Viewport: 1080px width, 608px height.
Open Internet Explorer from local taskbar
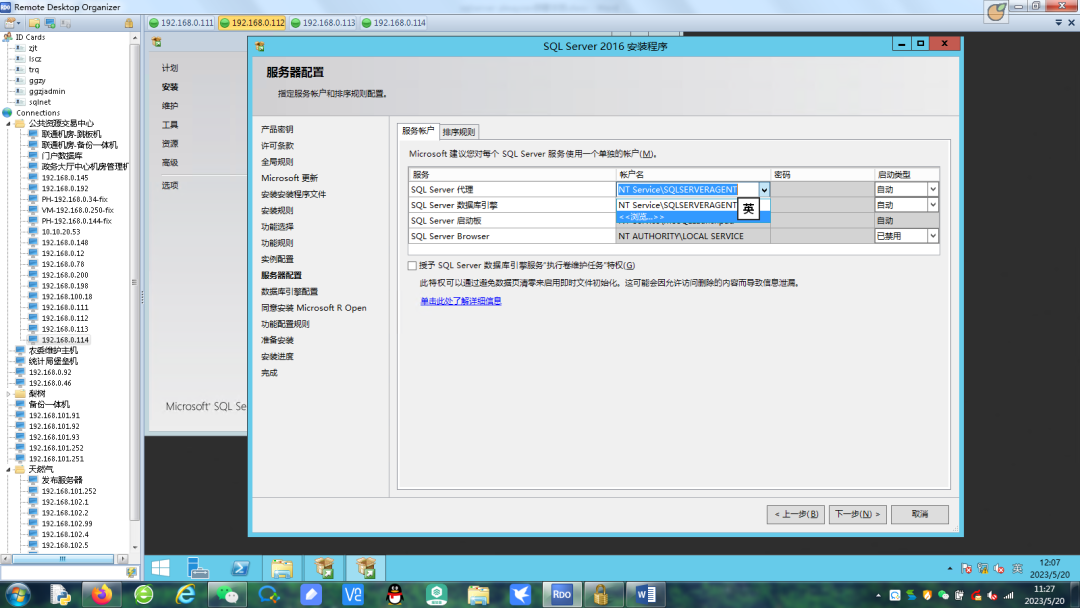click(185, 594)
